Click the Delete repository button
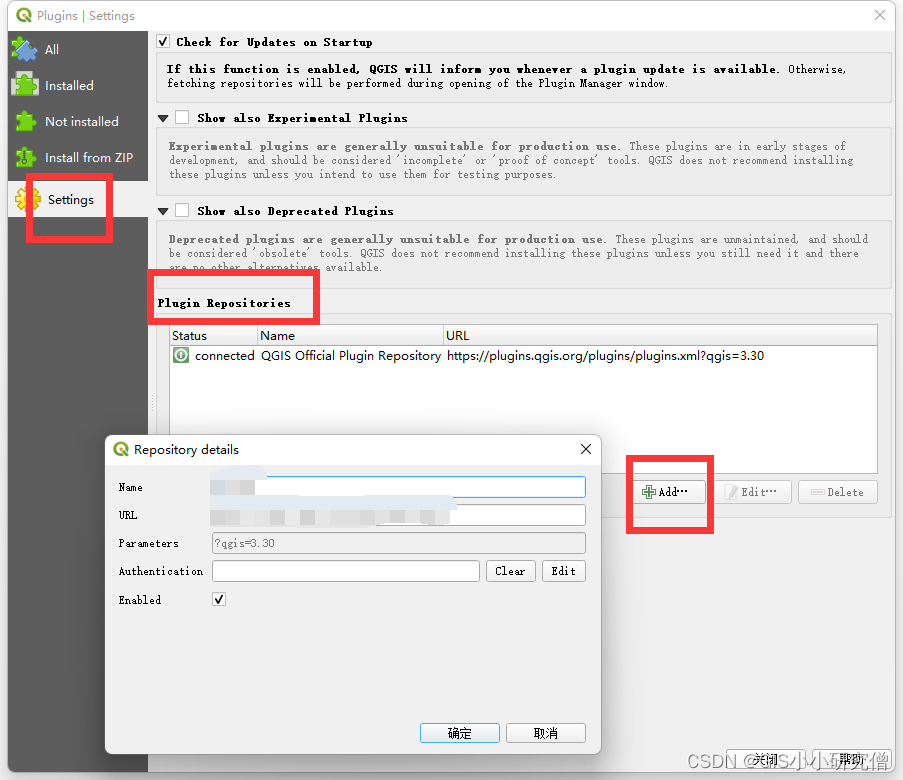The height and width of the screenshot is (780, 903). pyautogui.click(x=838, y=492)
